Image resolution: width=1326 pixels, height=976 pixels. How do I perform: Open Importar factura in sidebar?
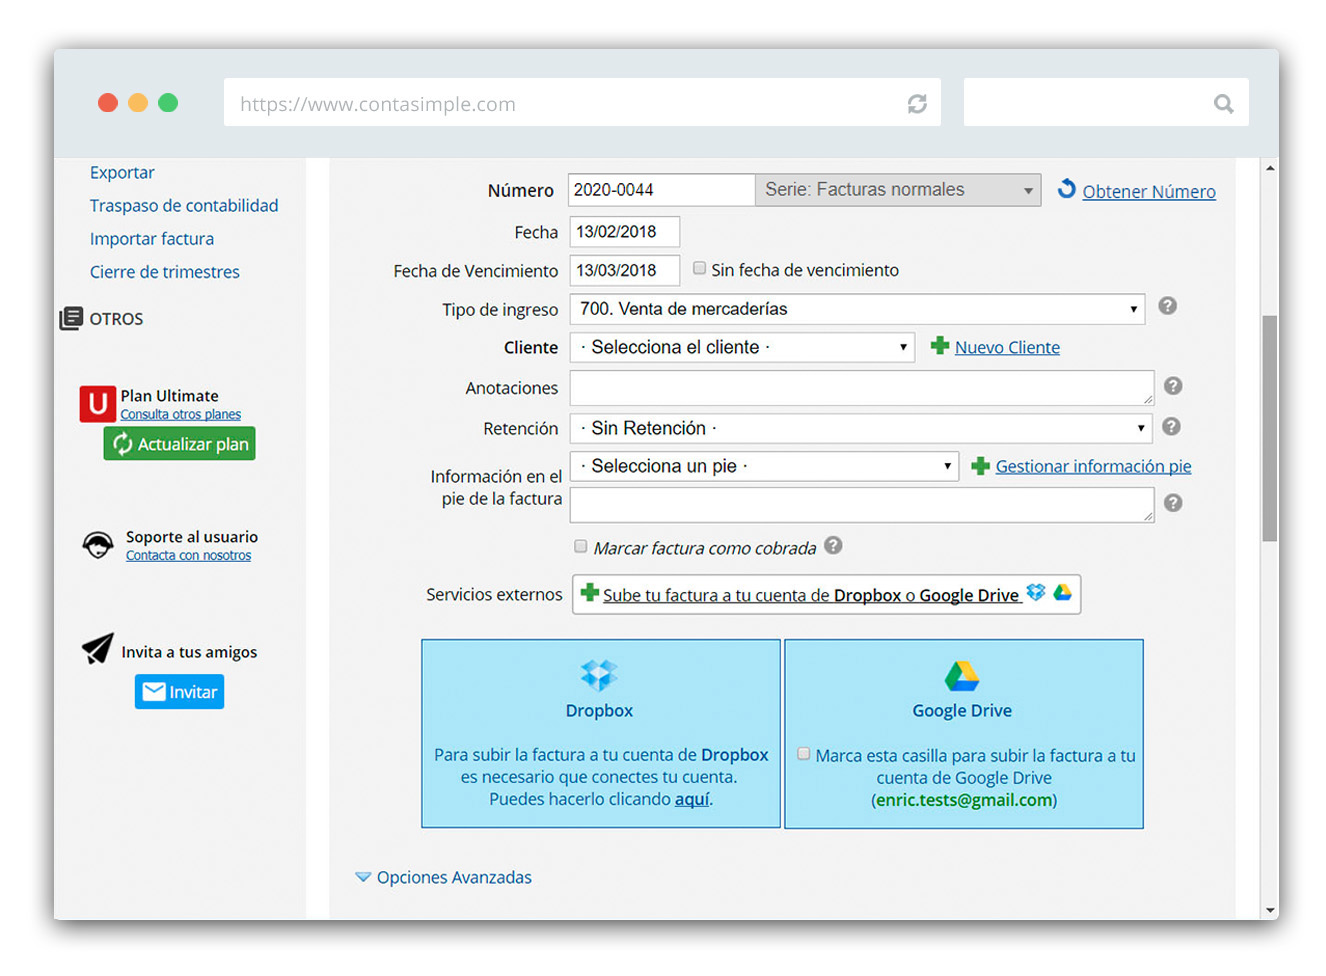pos(152,238)
